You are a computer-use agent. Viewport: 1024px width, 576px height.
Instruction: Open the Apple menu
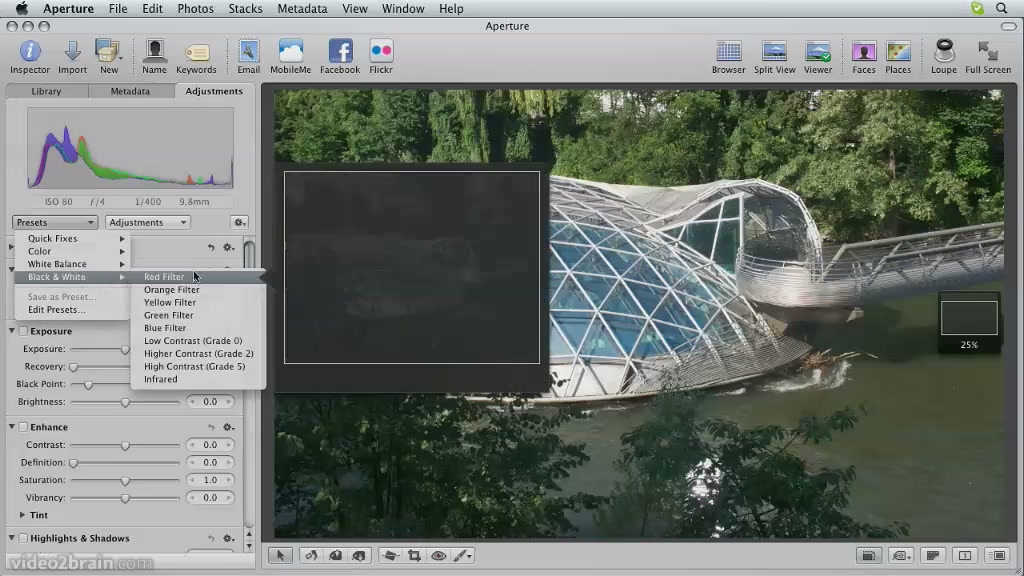click(22, 8)
